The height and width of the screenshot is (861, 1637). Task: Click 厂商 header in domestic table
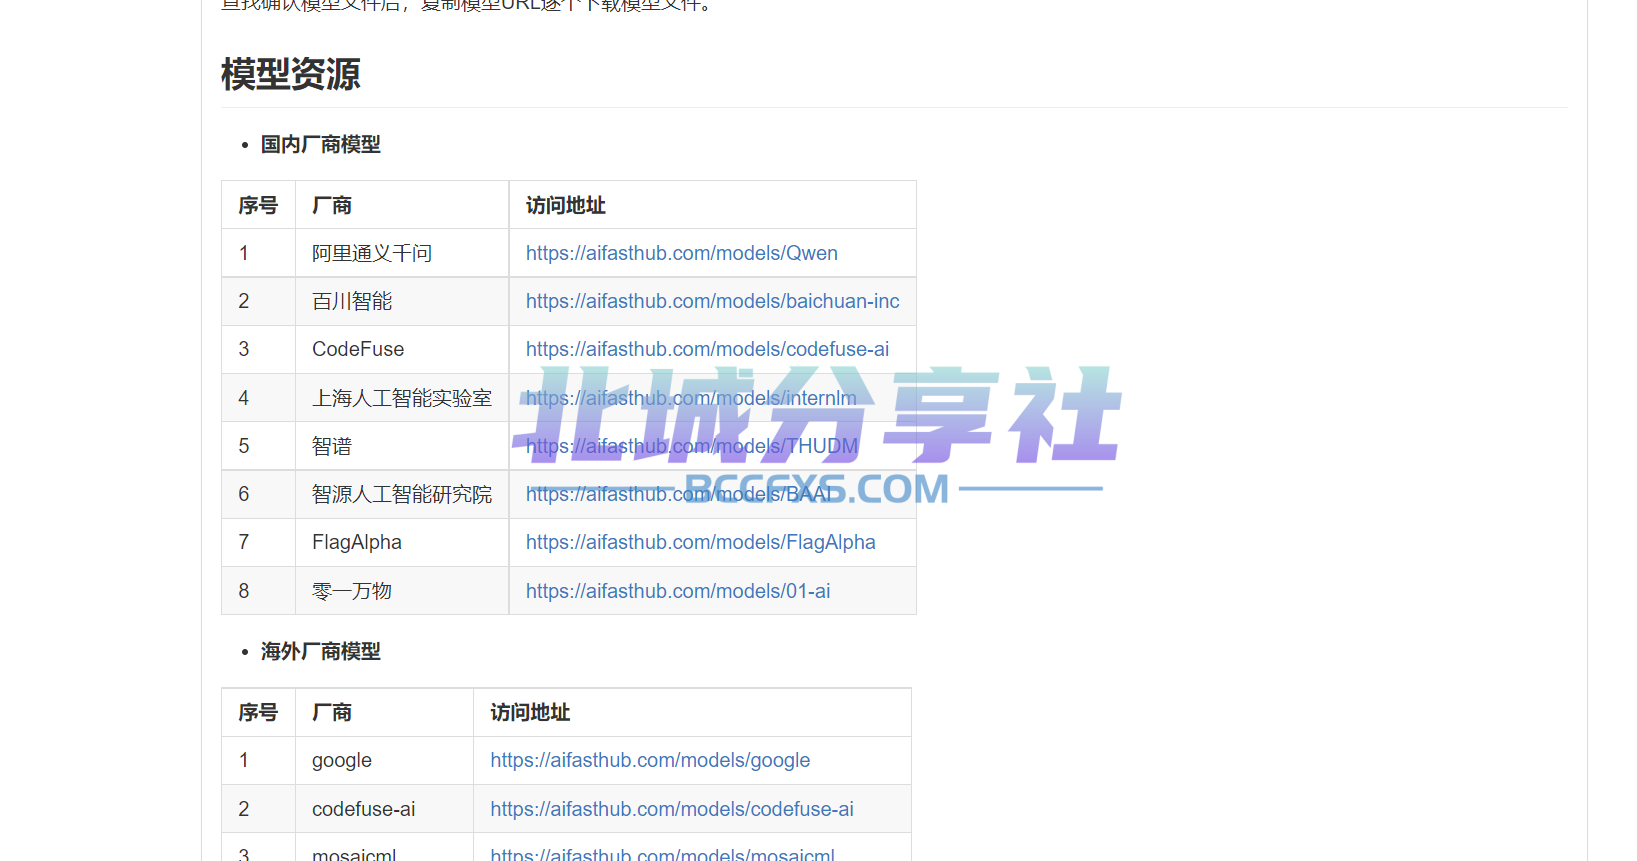332,205
